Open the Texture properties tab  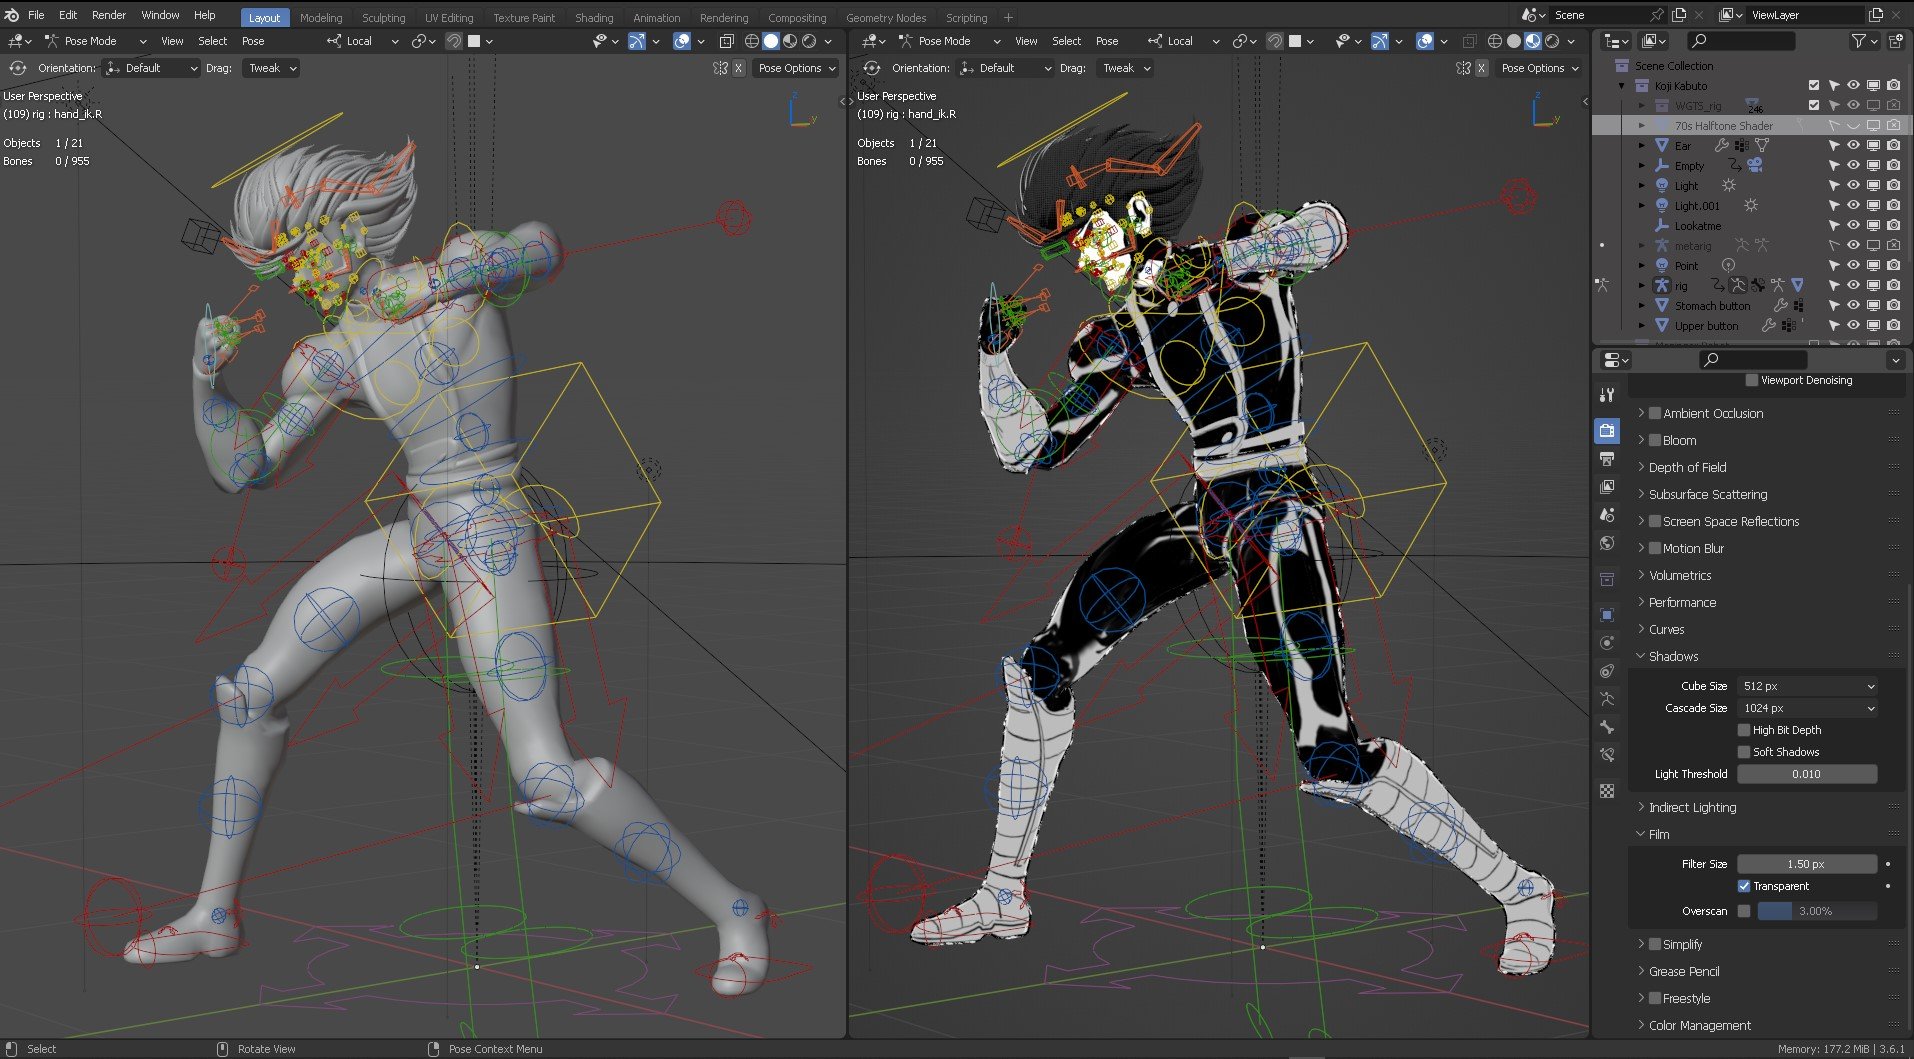coord(1607,791)
